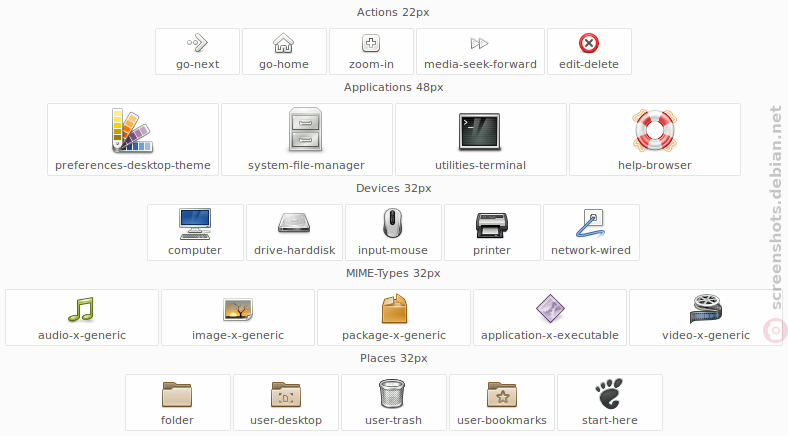Click the video-x-generic film reel icon
The image size is (788, 436).
pos(706,309)
